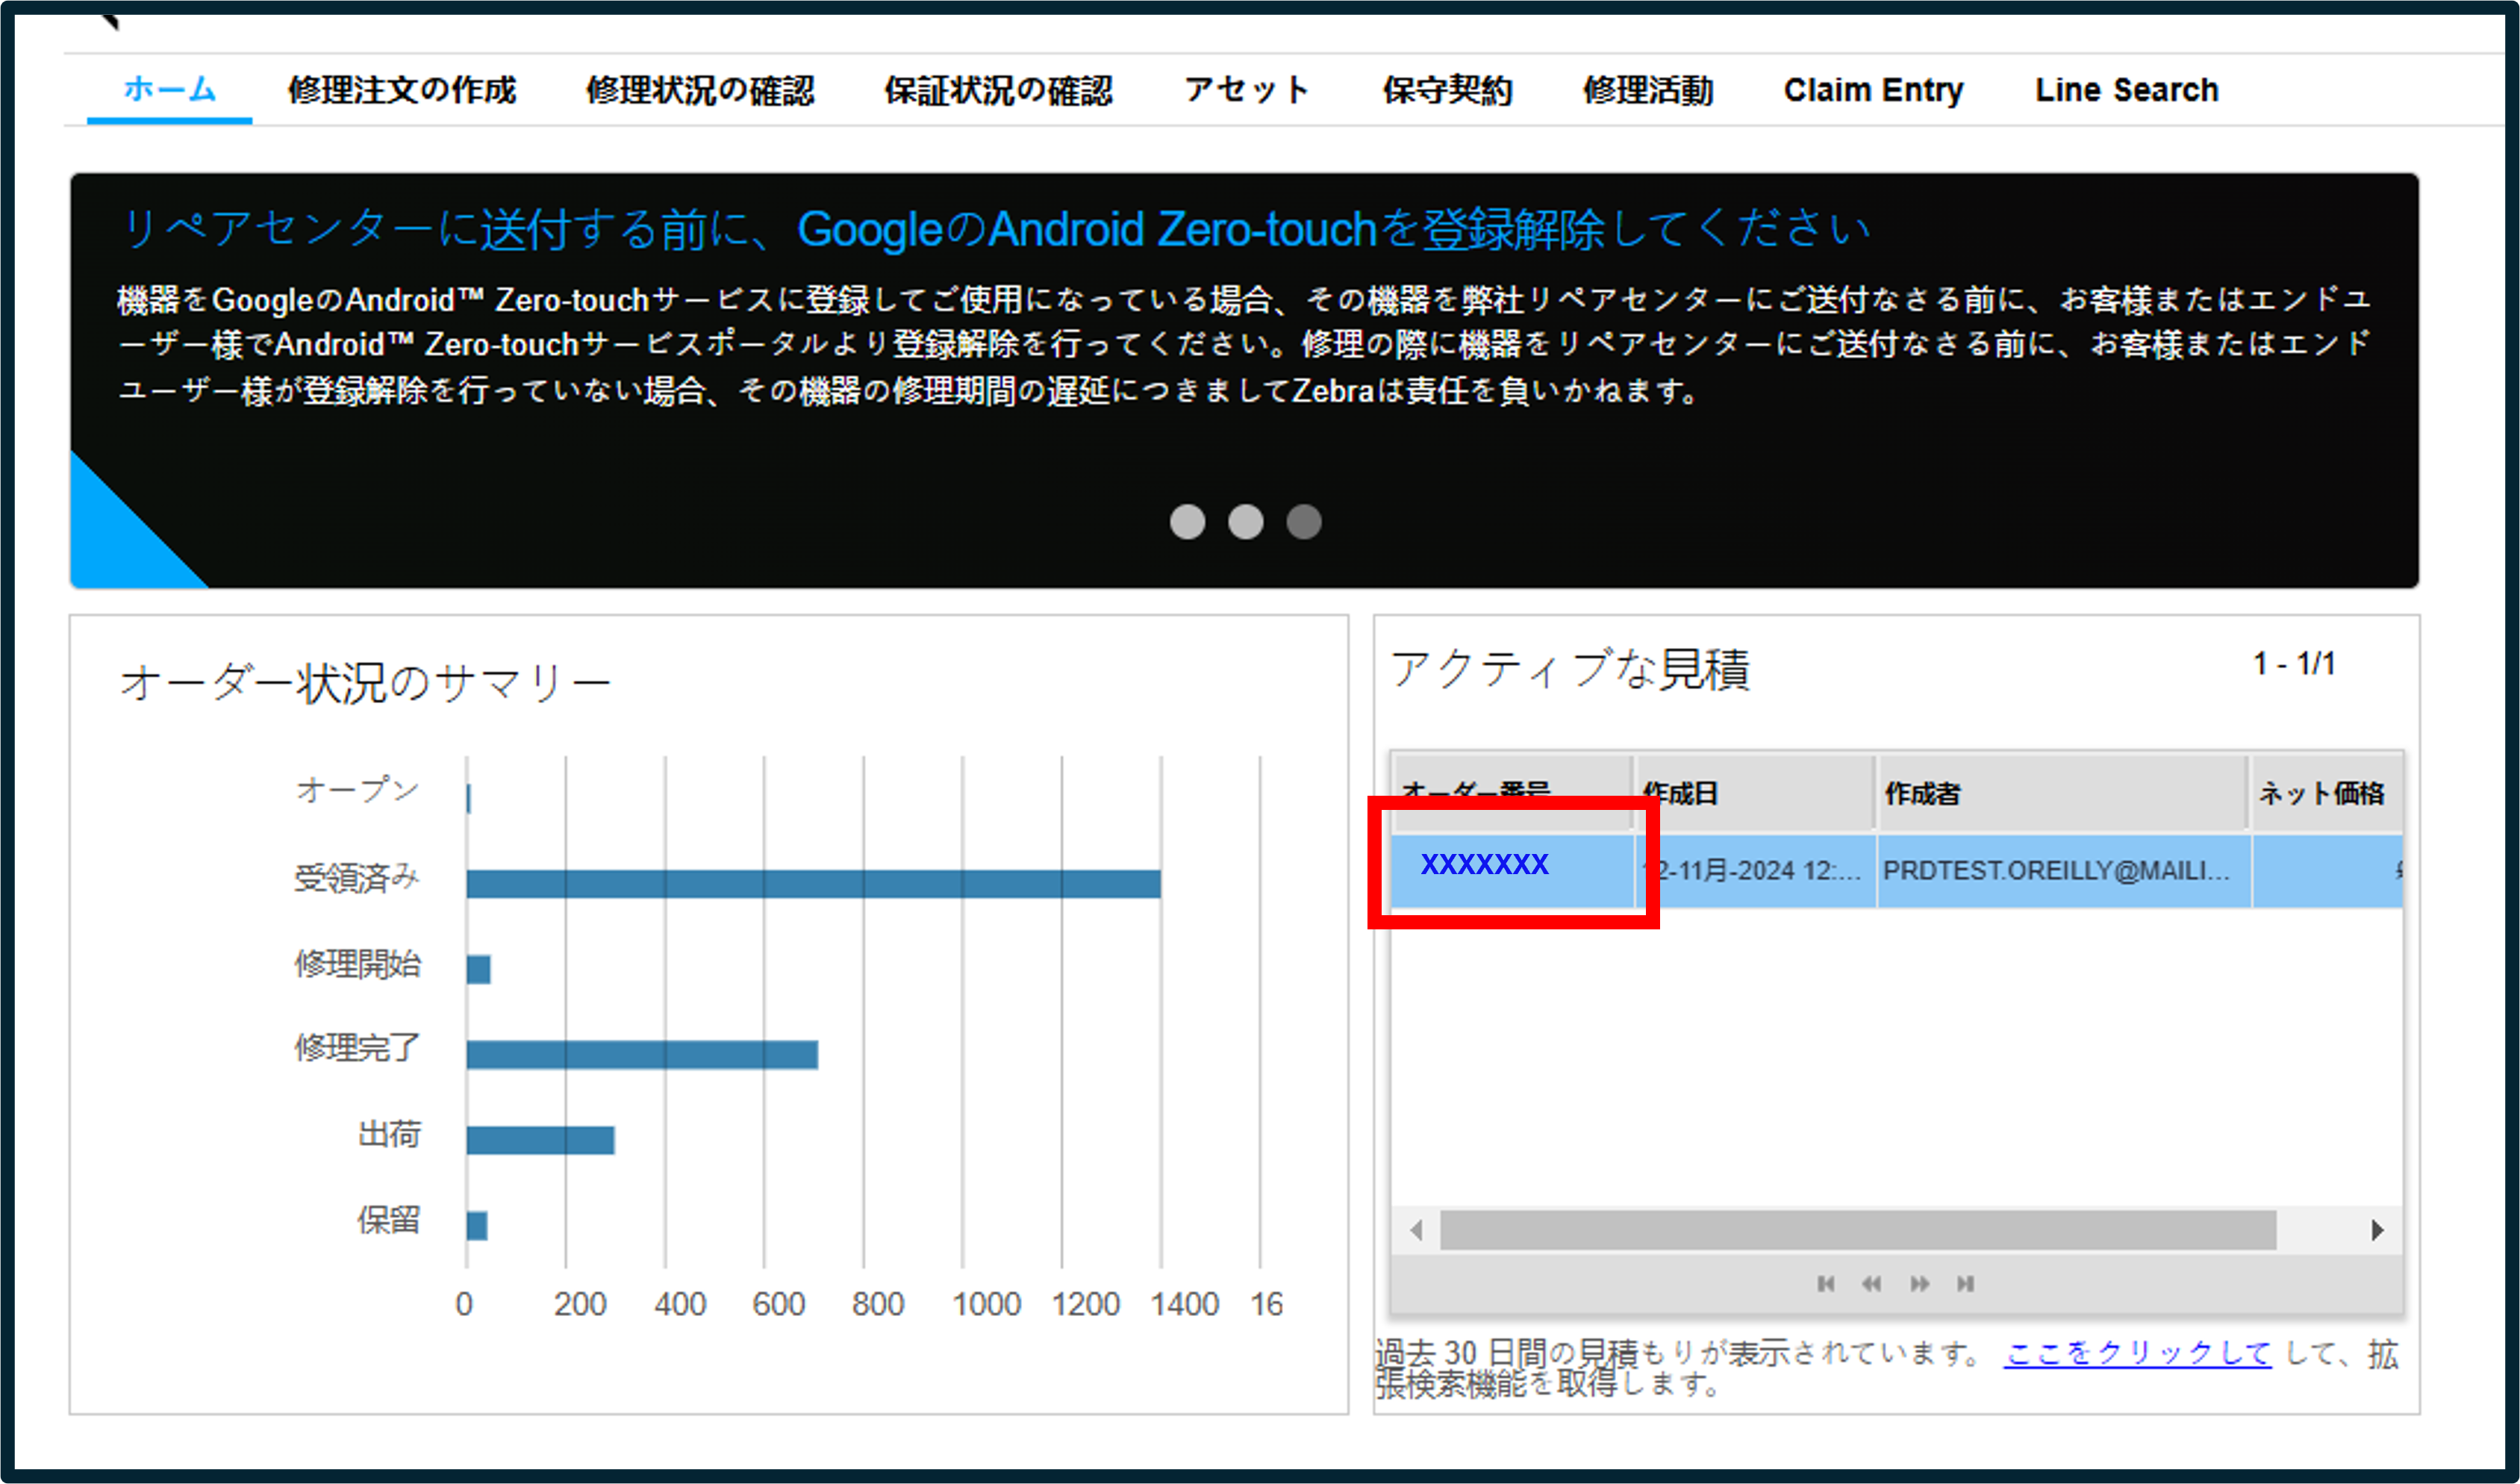Switch to 修理状況の確認 tab
Screen dimensions: 2520x1484
700,89
